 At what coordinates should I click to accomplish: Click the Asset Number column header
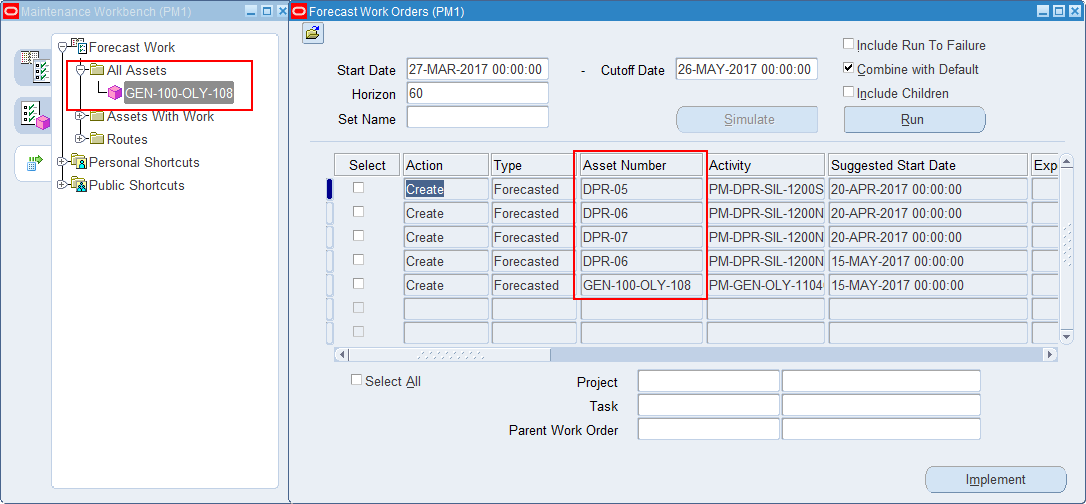pos(642,165)
